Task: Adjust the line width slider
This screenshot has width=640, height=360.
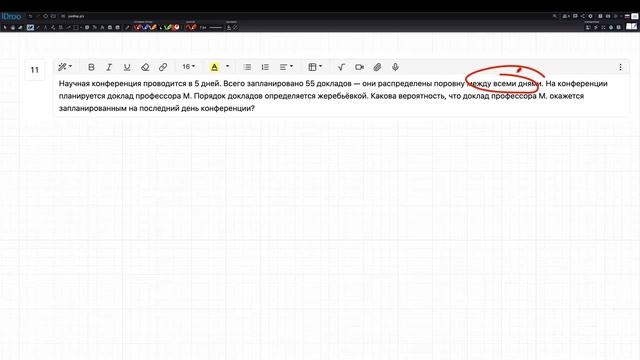Action: [x=216, y=27]
